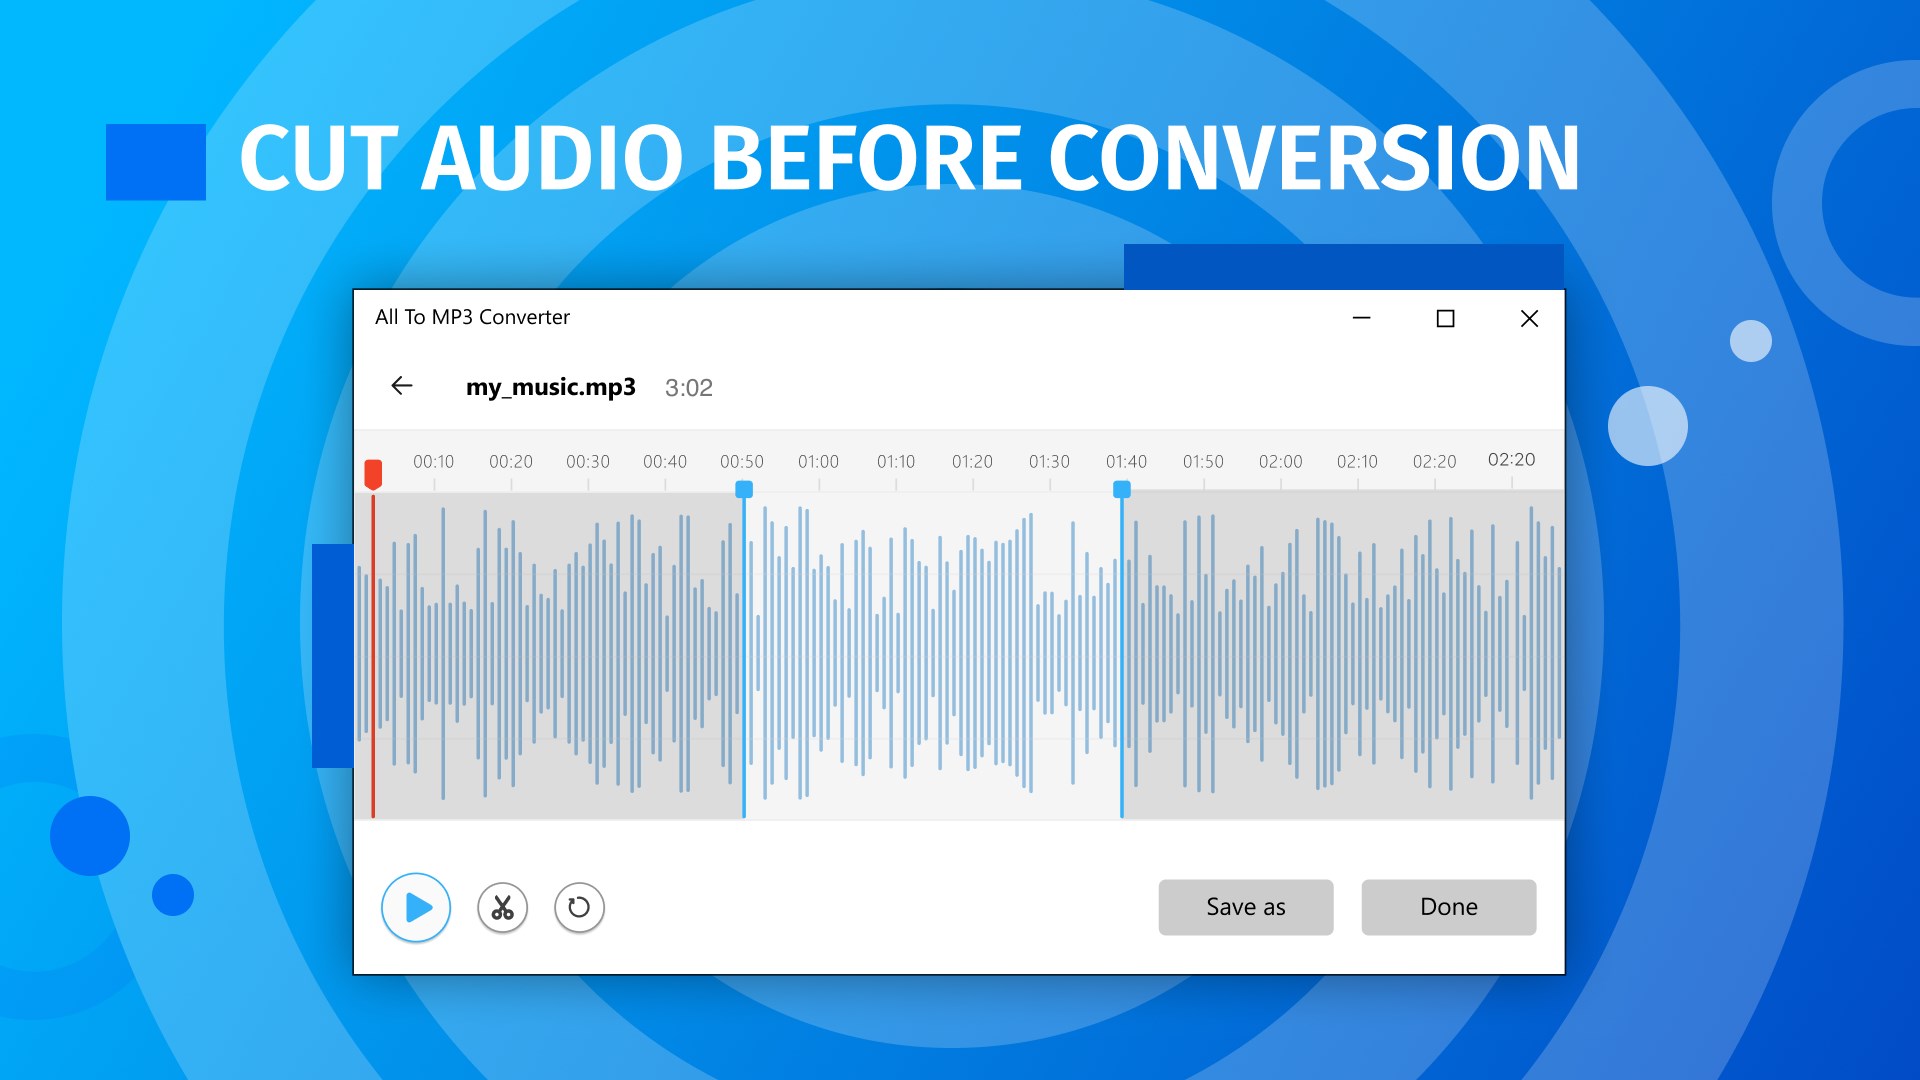Click the 01:00 mark on timeline ruler
Image resolution: width=1920 pixels, height=1080 pixels.
pyautogui.click(x=818, y=462)
